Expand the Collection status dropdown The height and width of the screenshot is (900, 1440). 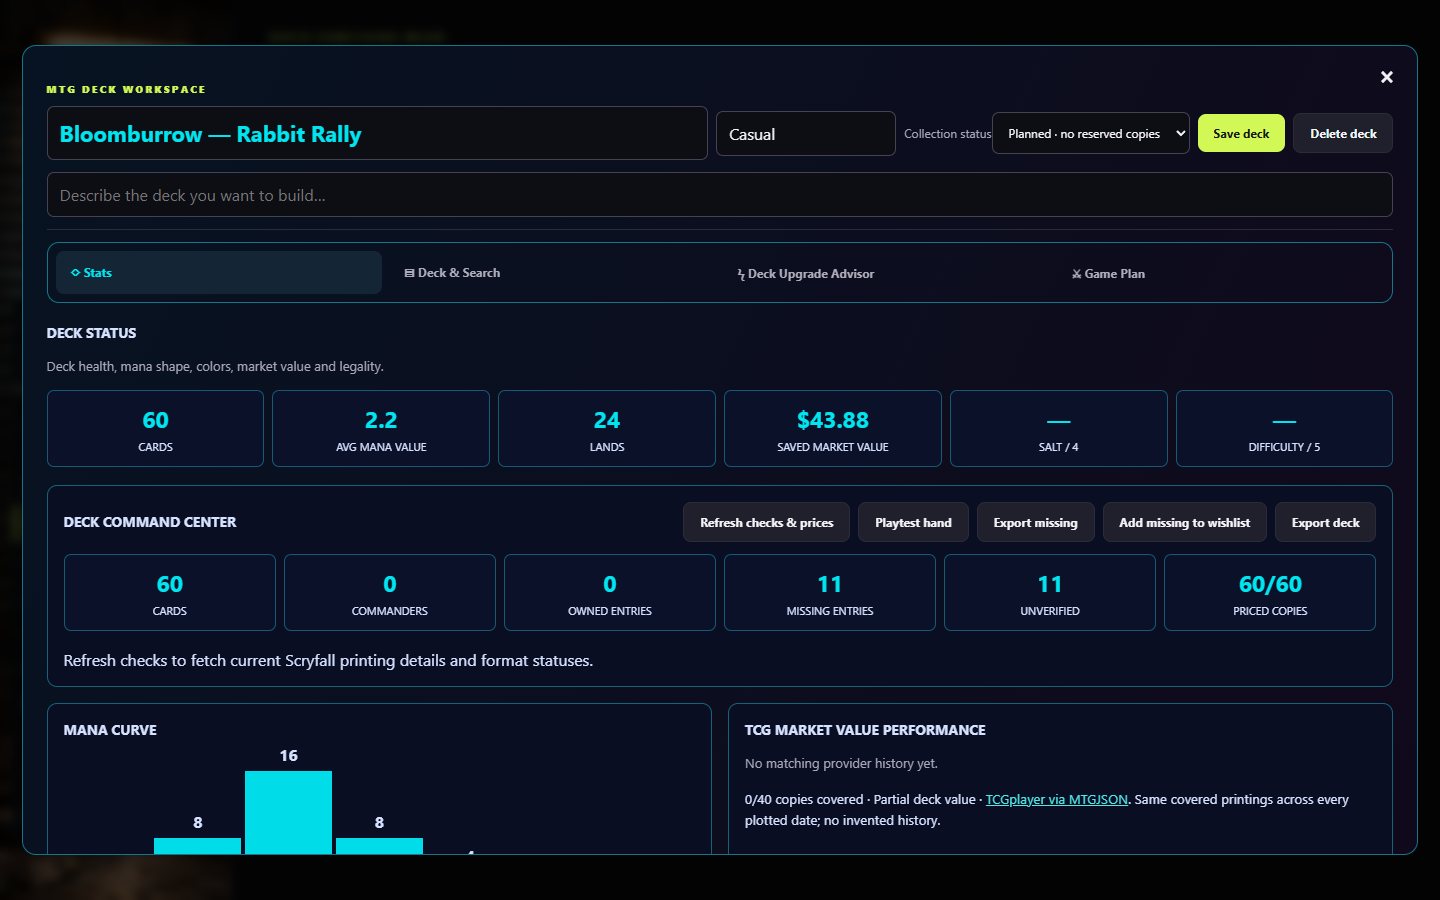[1091, 133]
